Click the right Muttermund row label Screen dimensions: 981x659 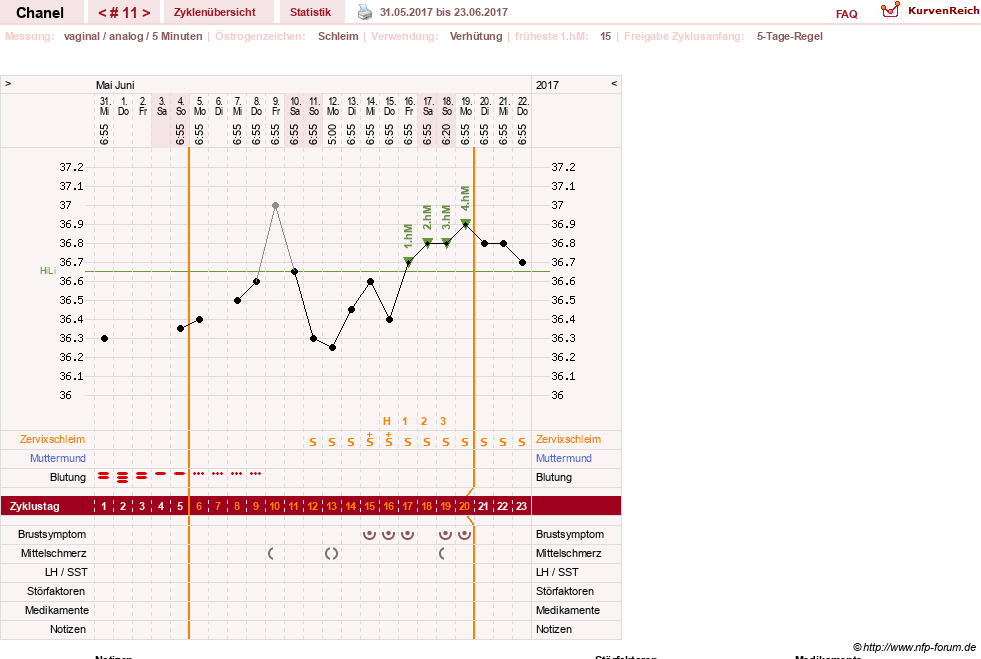[x=564, y=458]
